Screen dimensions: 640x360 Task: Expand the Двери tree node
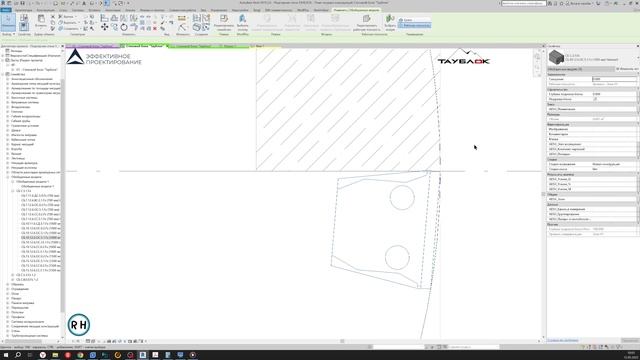tap(8, 130)
